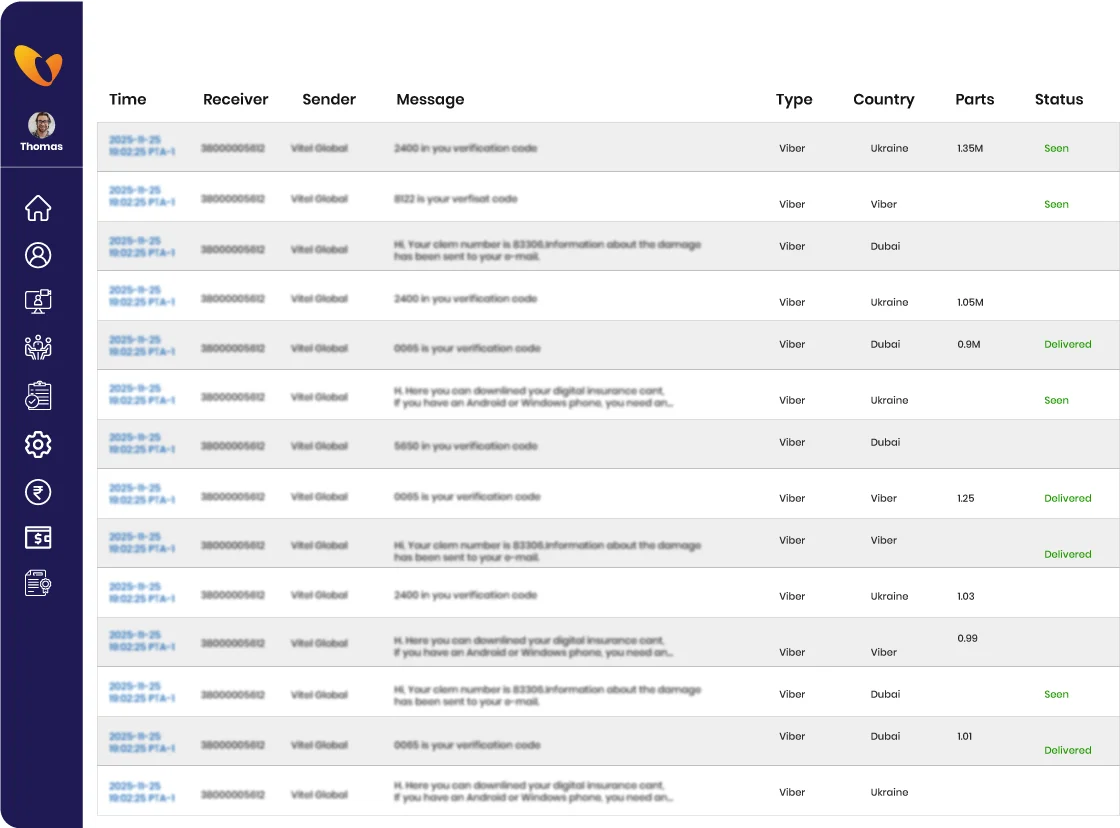Click the green Seen status on first row
Screen dimensions: 1120x828
point(1056,148)
